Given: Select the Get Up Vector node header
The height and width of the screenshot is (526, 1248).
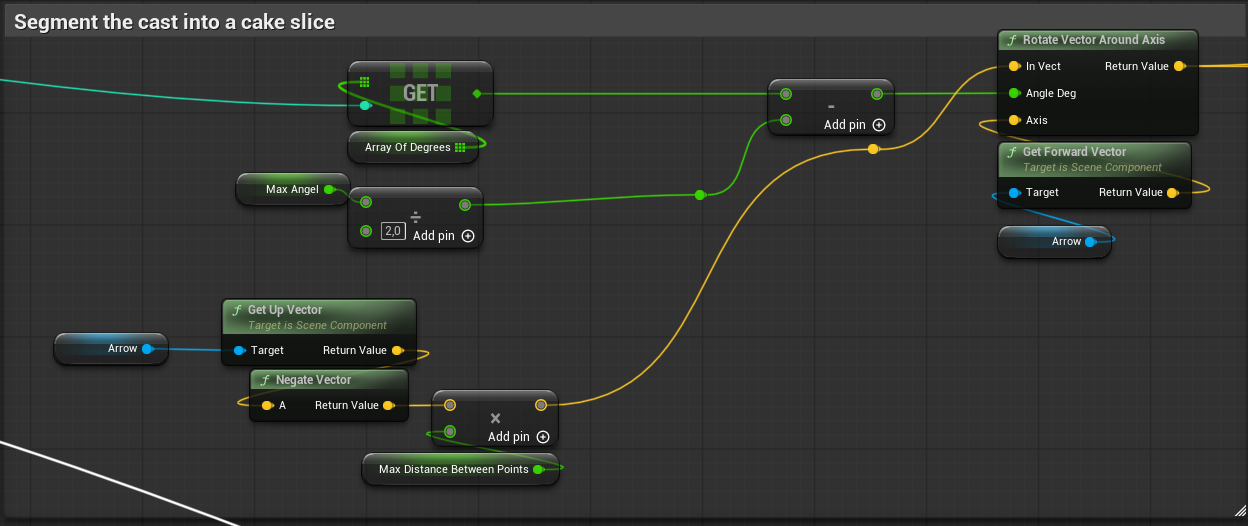Looking at the screenshot, I should pyautogui.click(x=285, y=310).
